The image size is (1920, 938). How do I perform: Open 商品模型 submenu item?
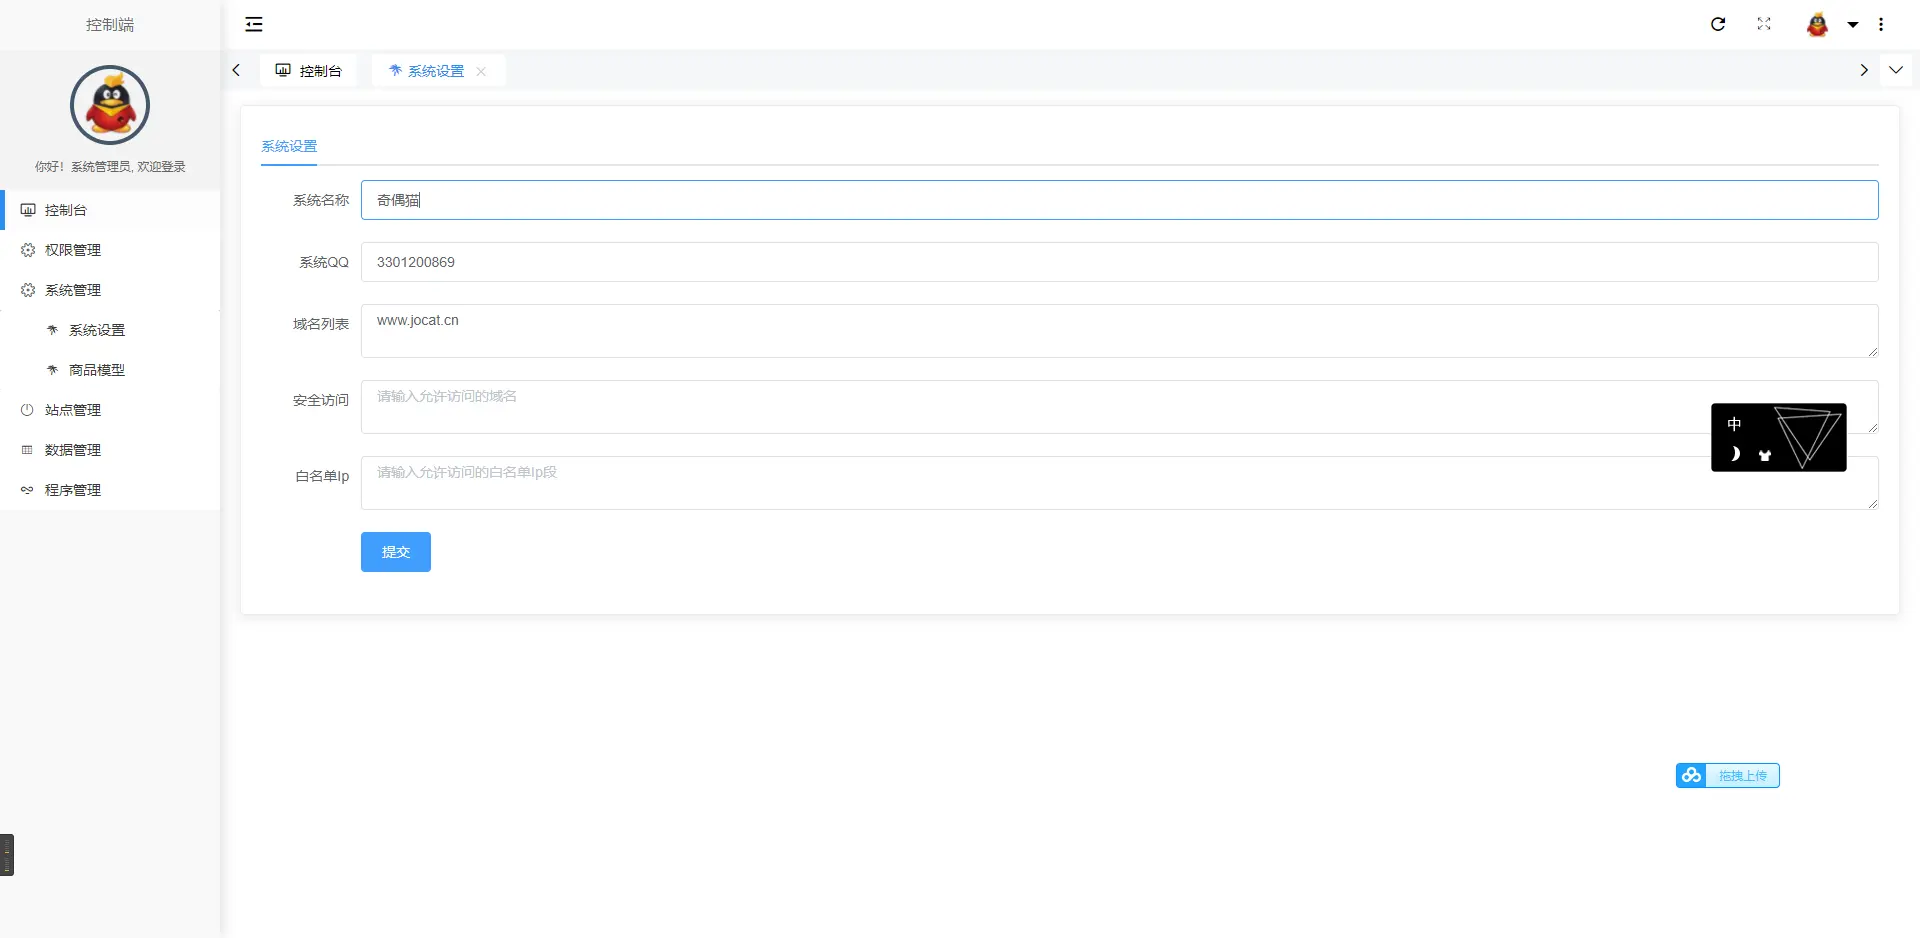point(110,370)
